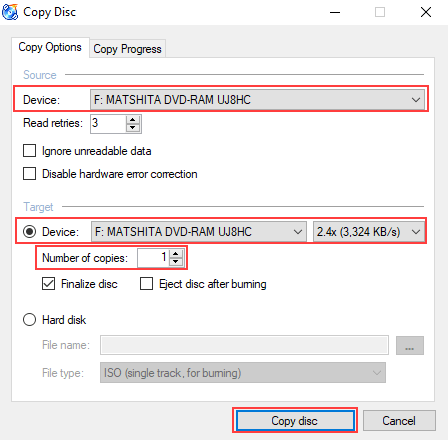Decrease the Read retries value
The width and height of the screenshot is (448, 440).
[133, 128]
